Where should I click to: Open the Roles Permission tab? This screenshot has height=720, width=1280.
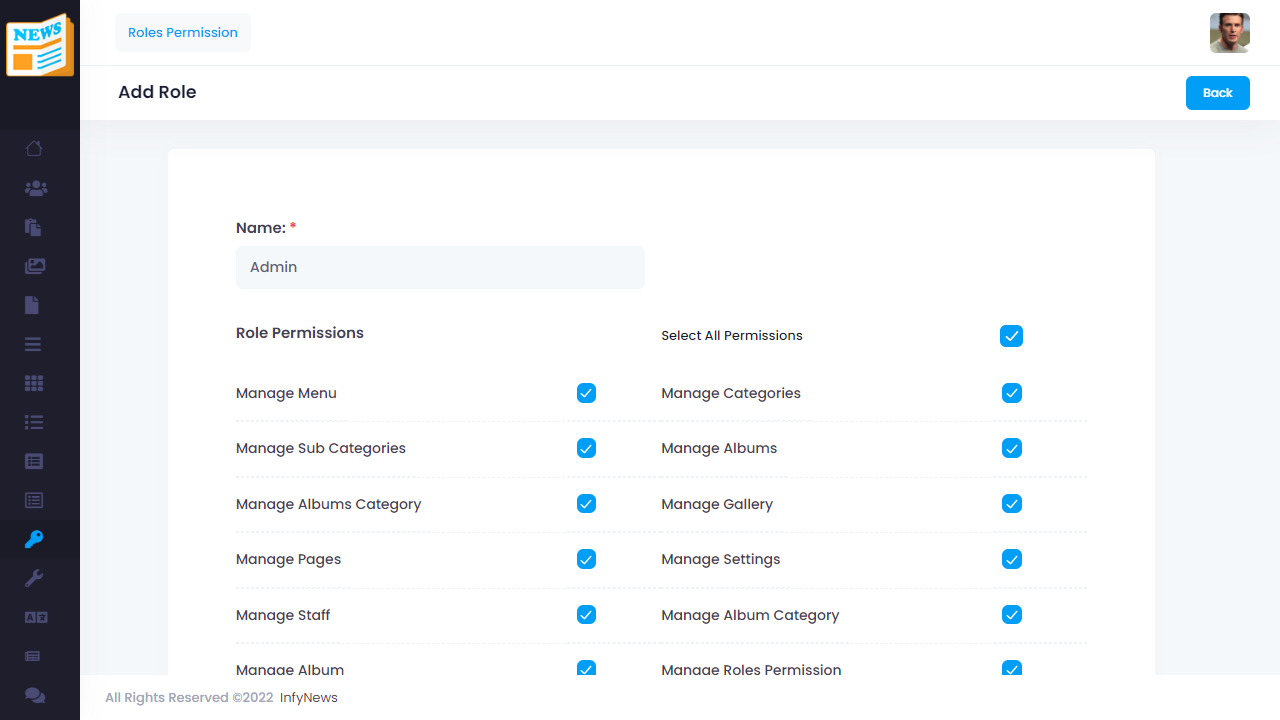tap(183, 33)
